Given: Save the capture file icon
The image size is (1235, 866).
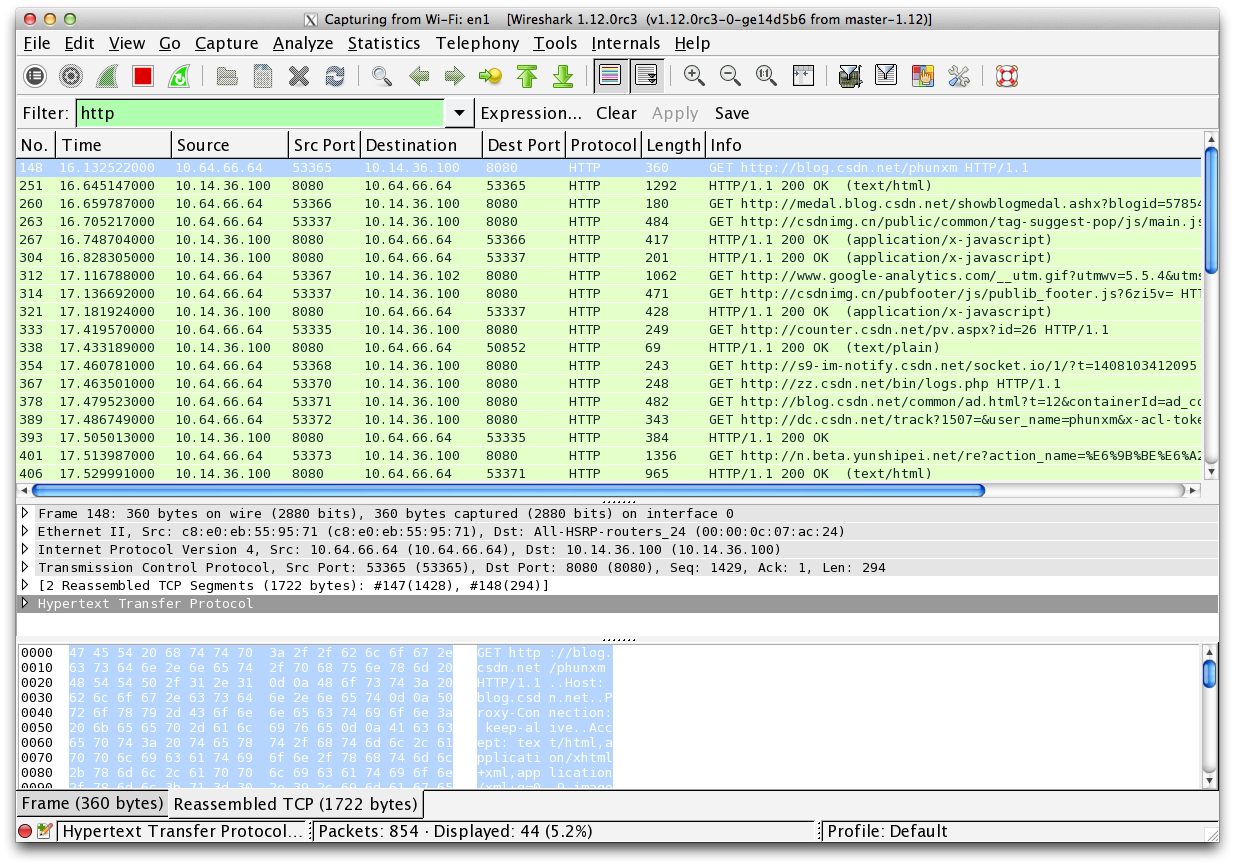Looking at the screenshot, I should 263,75.
